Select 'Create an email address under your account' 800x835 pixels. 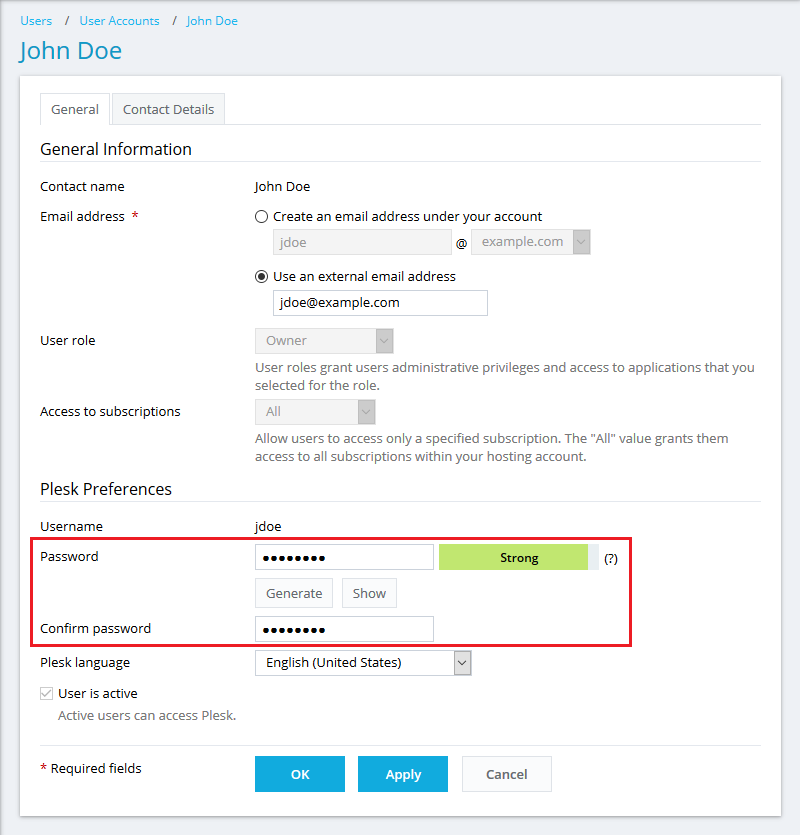pos(262,216)
